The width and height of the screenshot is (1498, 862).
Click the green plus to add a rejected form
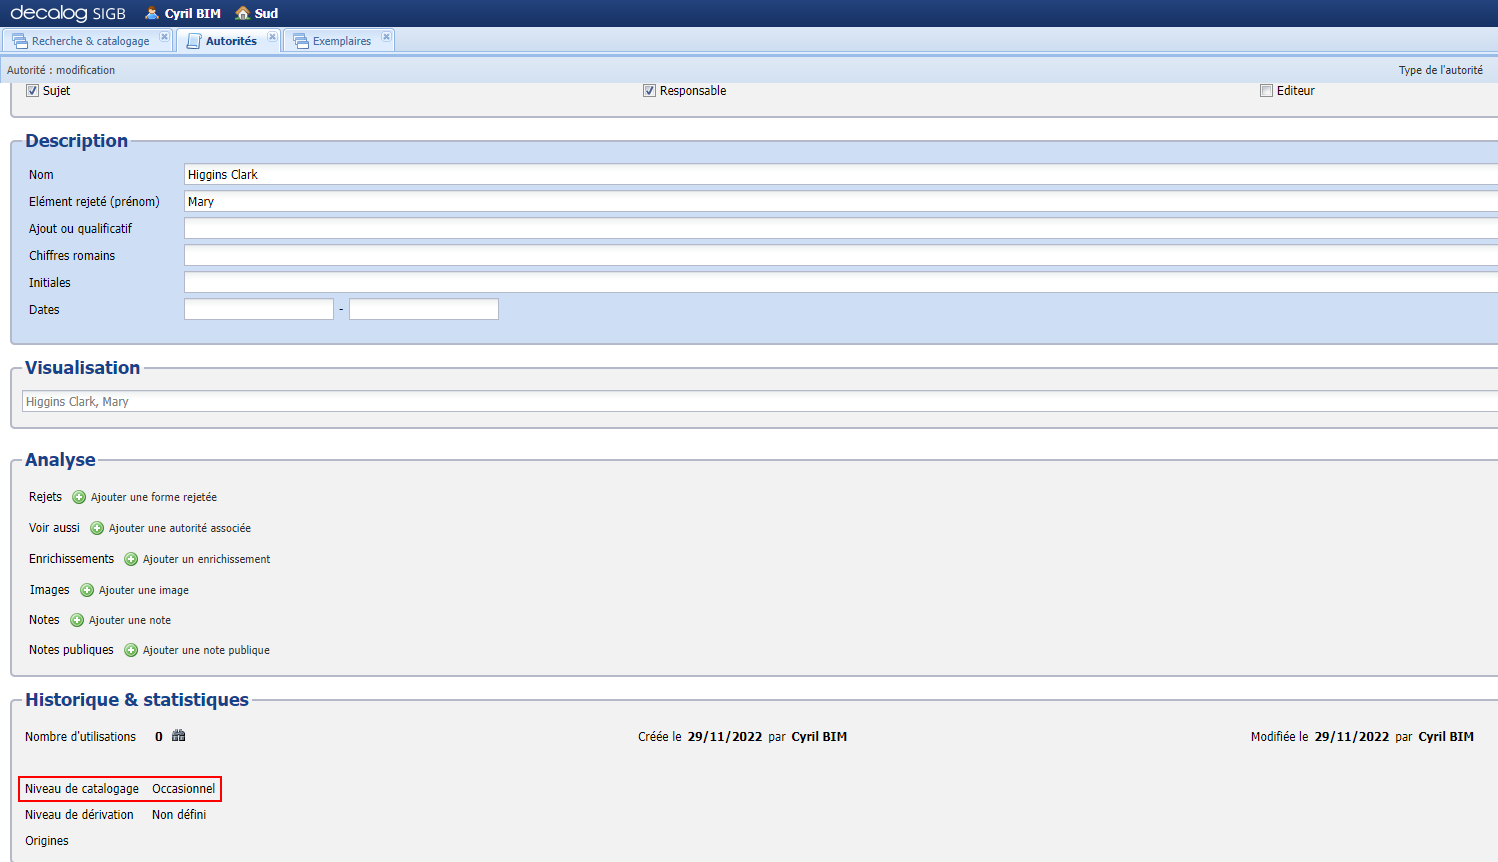[77, 496]
